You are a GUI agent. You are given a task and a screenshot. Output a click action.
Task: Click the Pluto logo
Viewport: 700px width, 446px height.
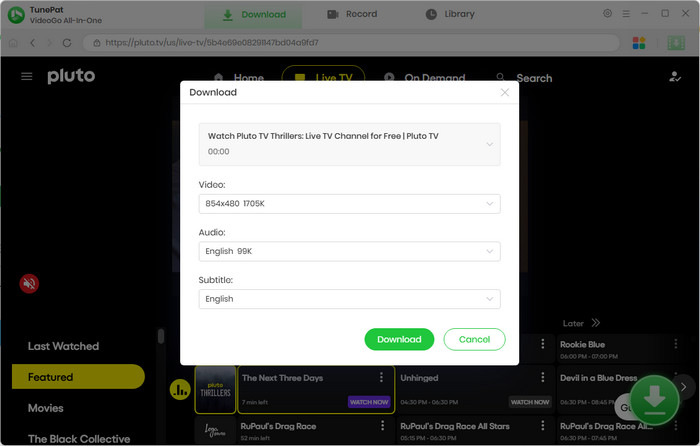pyautogui.click(x=71, y=76)
